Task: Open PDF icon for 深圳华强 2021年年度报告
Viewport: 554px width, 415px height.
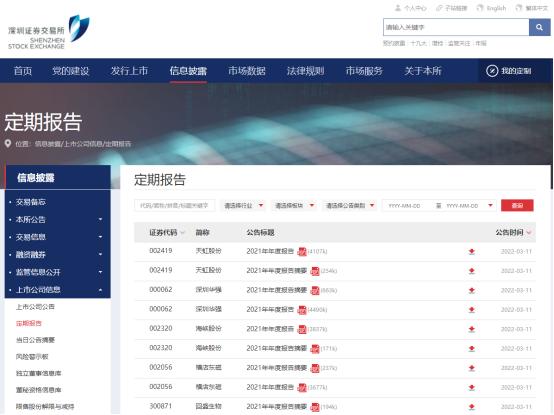Action: tap(302, 310)
